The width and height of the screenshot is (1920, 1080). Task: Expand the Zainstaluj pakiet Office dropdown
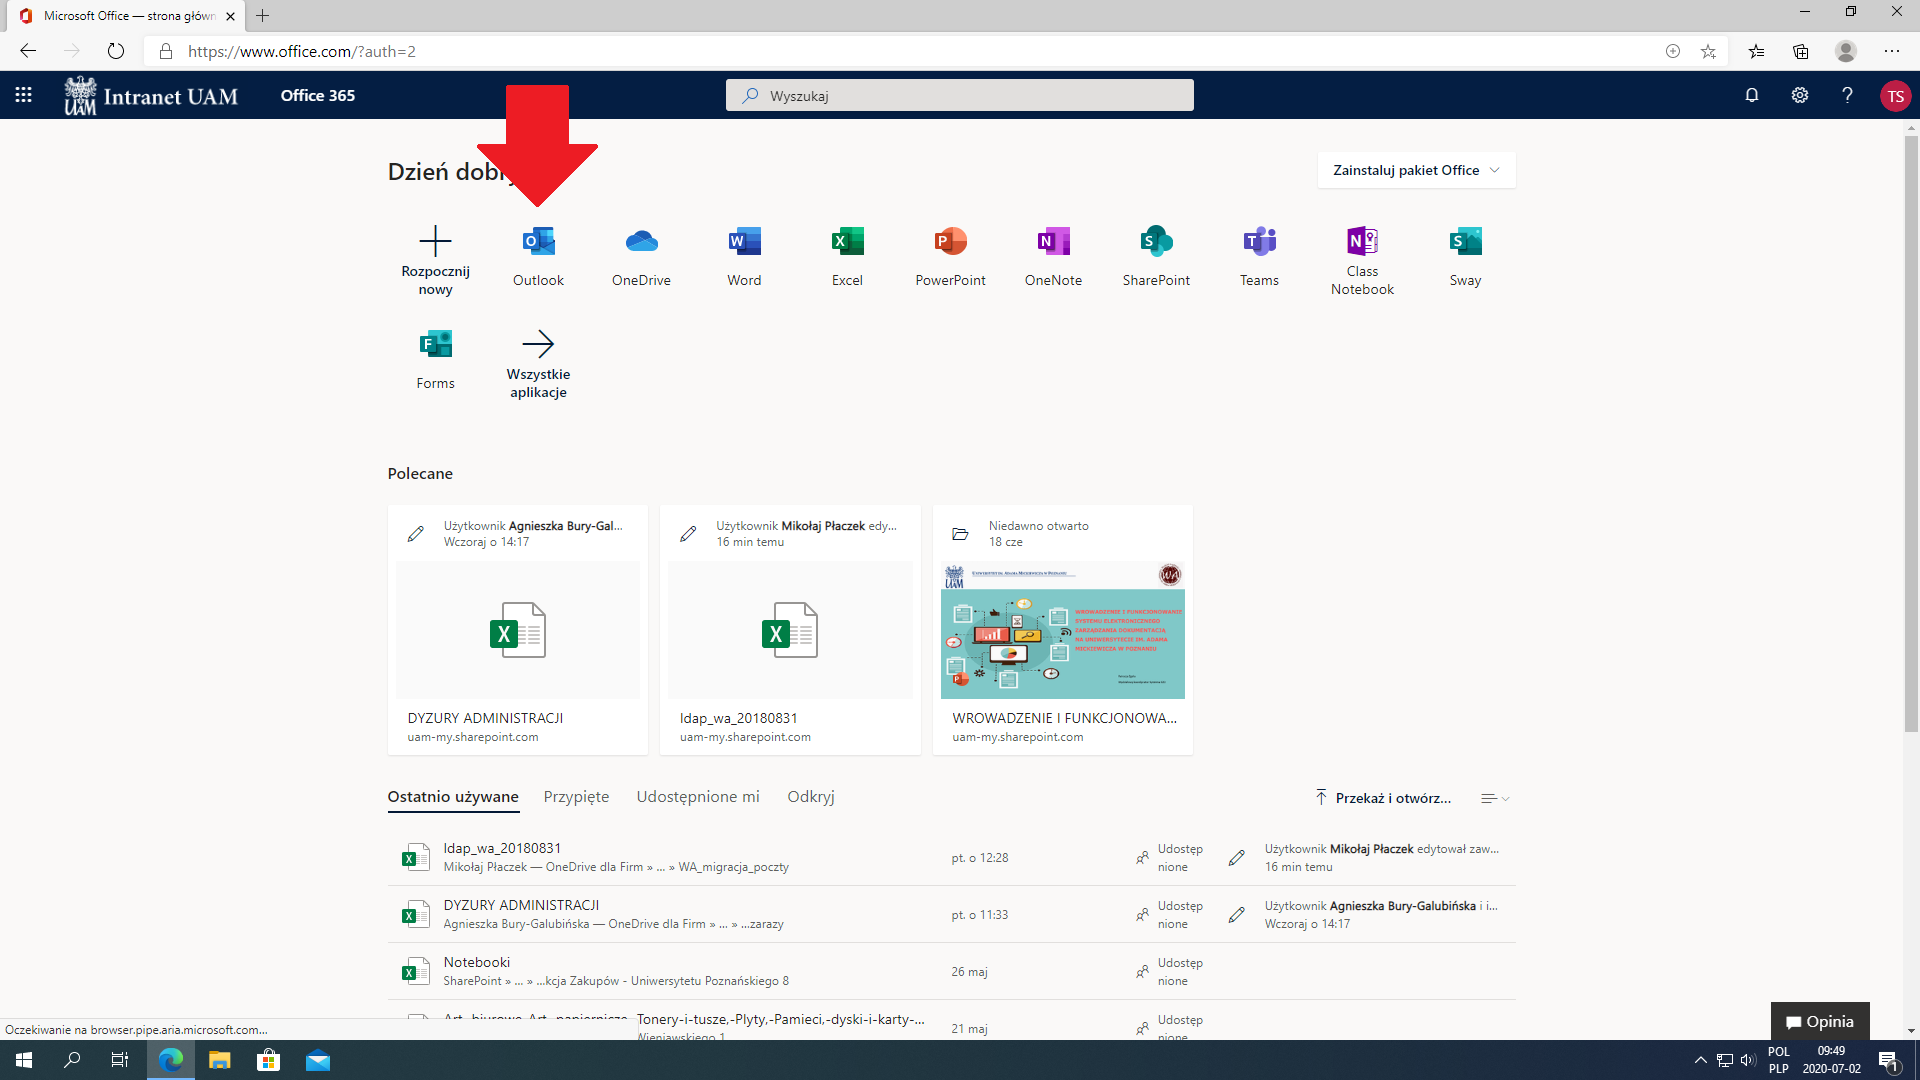(x=1416, y=170)
